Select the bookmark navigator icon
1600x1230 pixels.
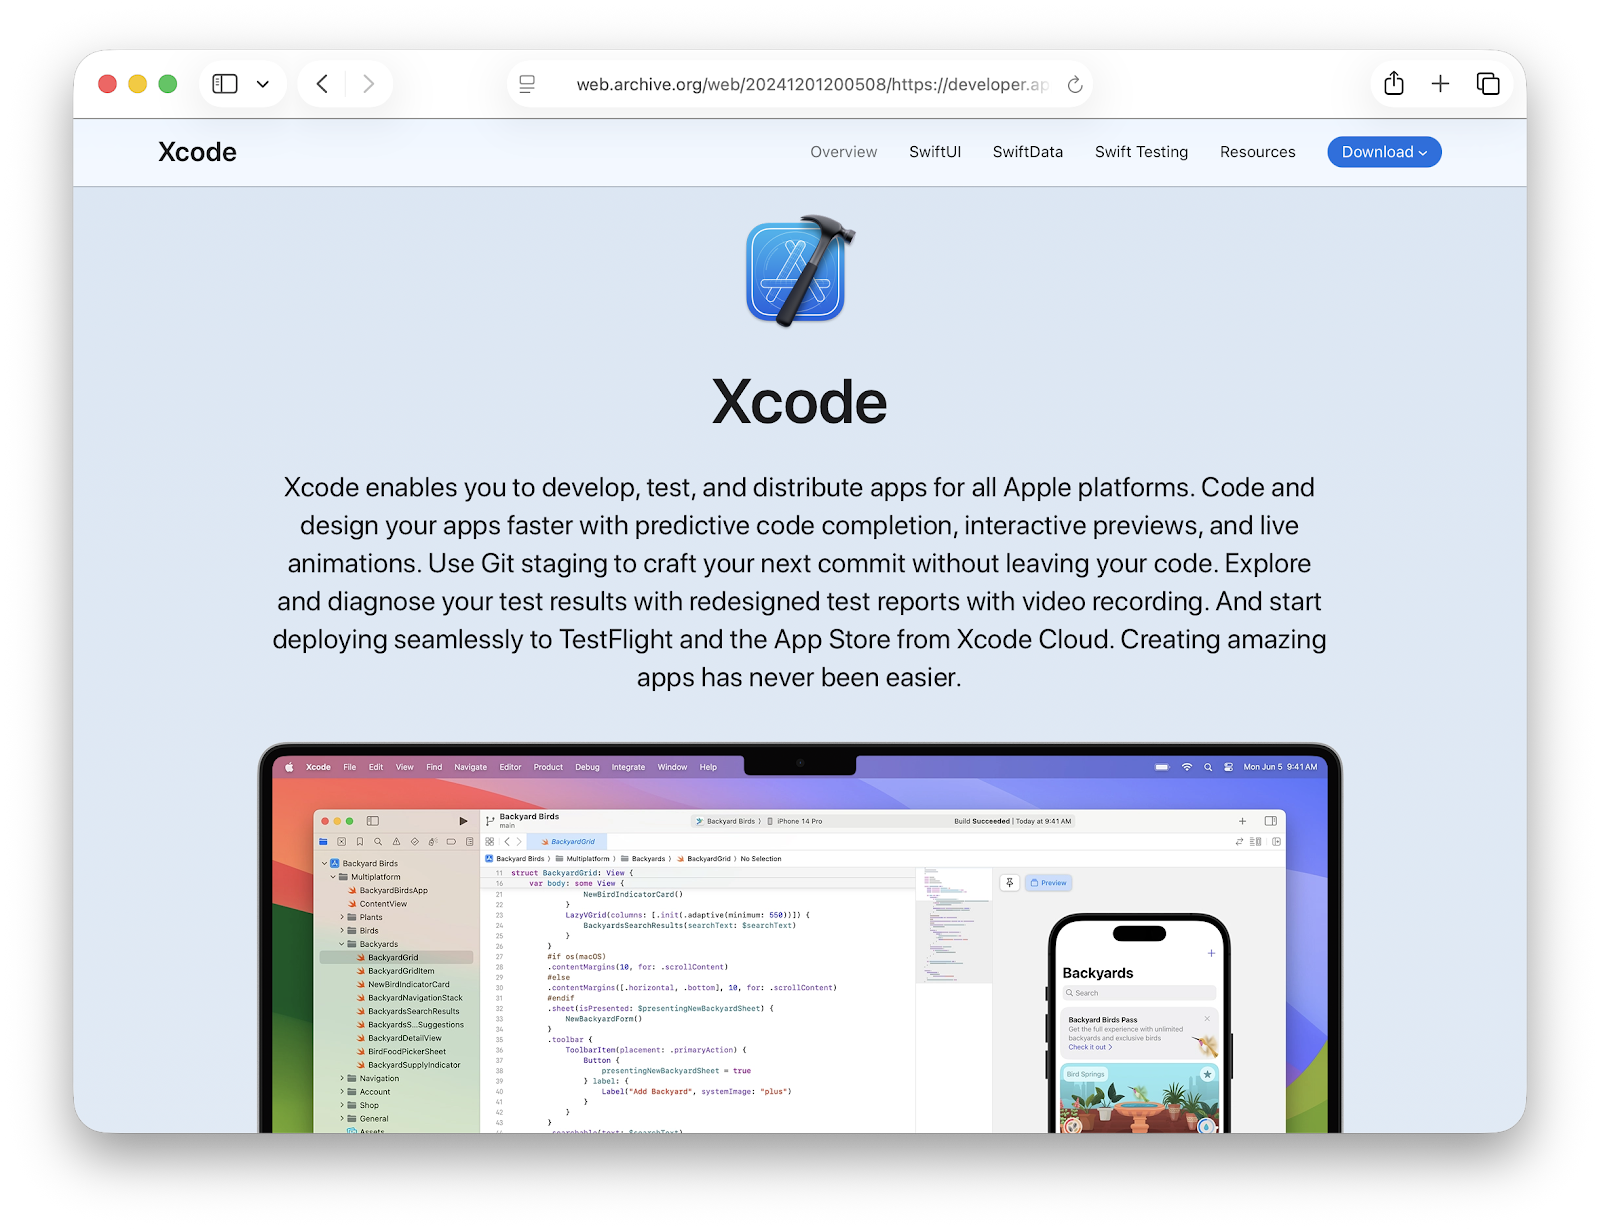pyautogui.click(x=360, y=842)
